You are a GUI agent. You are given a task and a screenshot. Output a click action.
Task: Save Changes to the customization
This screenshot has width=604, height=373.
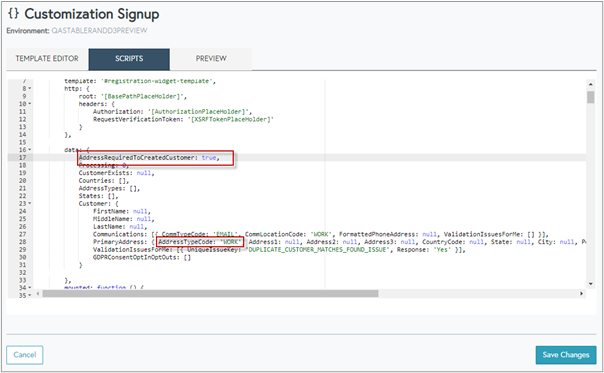click(x=565, y=355)
